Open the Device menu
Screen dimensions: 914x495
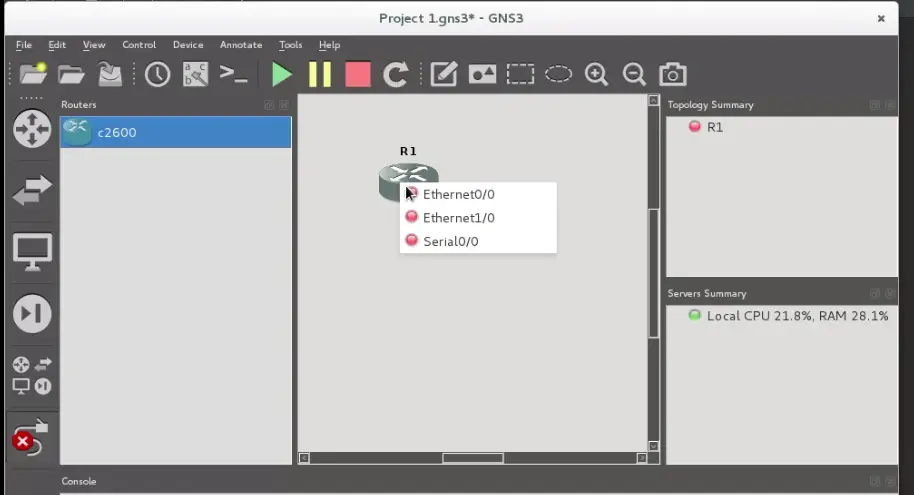pyautogui.click(x=188, y=45)
